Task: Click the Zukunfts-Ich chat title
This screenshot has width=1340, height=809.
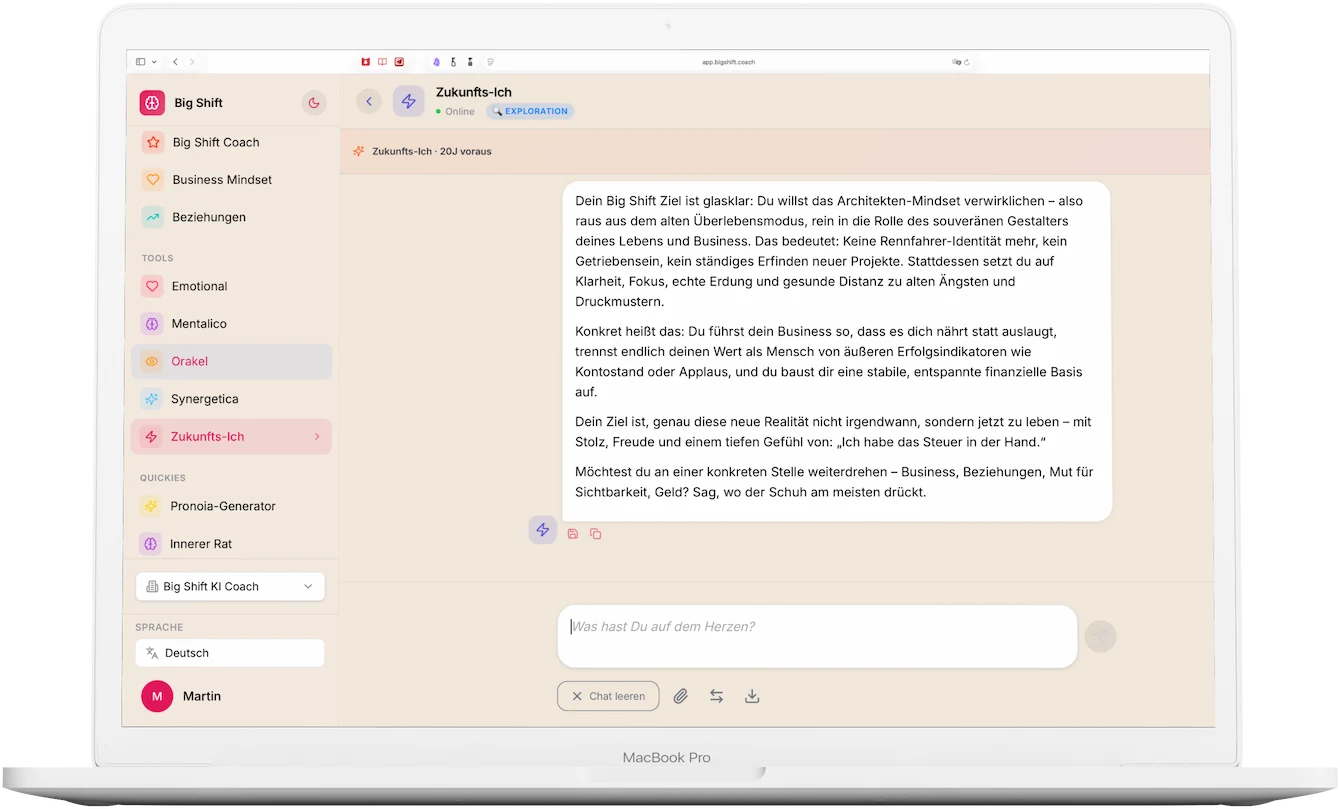Action: click(474, 92)
